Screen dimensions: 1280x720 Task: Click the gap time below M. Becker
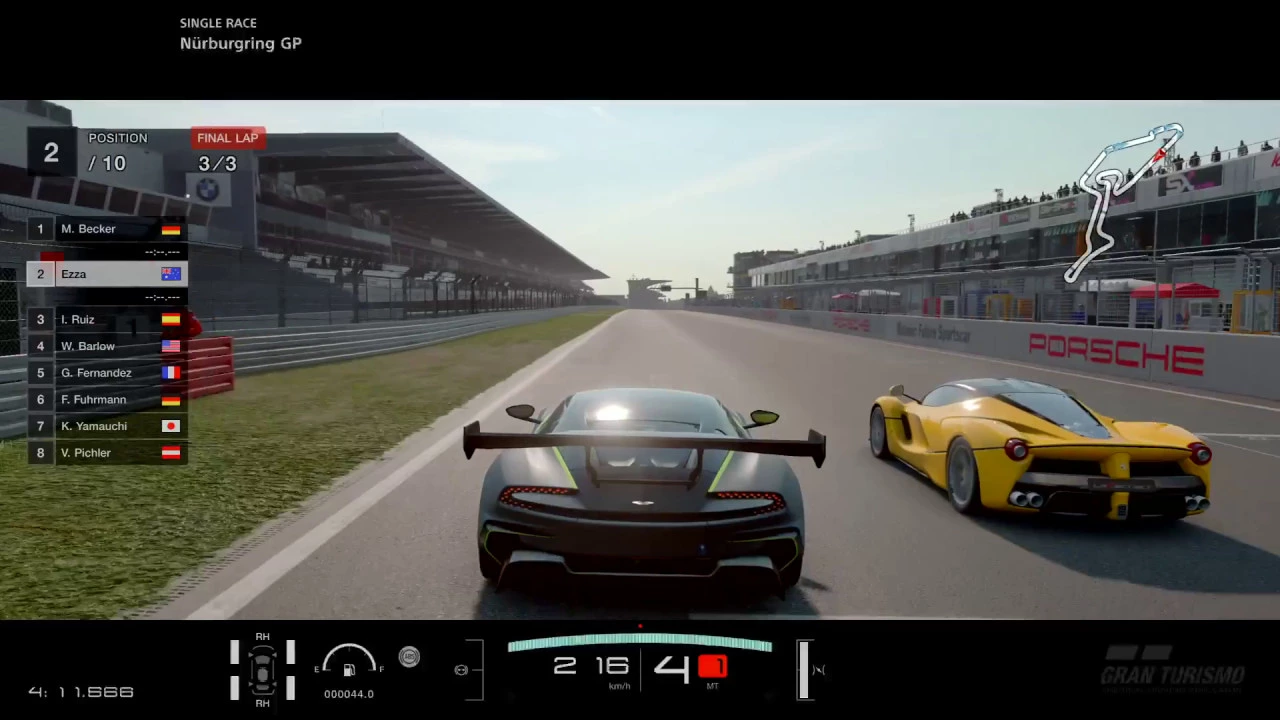tap(162, 252)
